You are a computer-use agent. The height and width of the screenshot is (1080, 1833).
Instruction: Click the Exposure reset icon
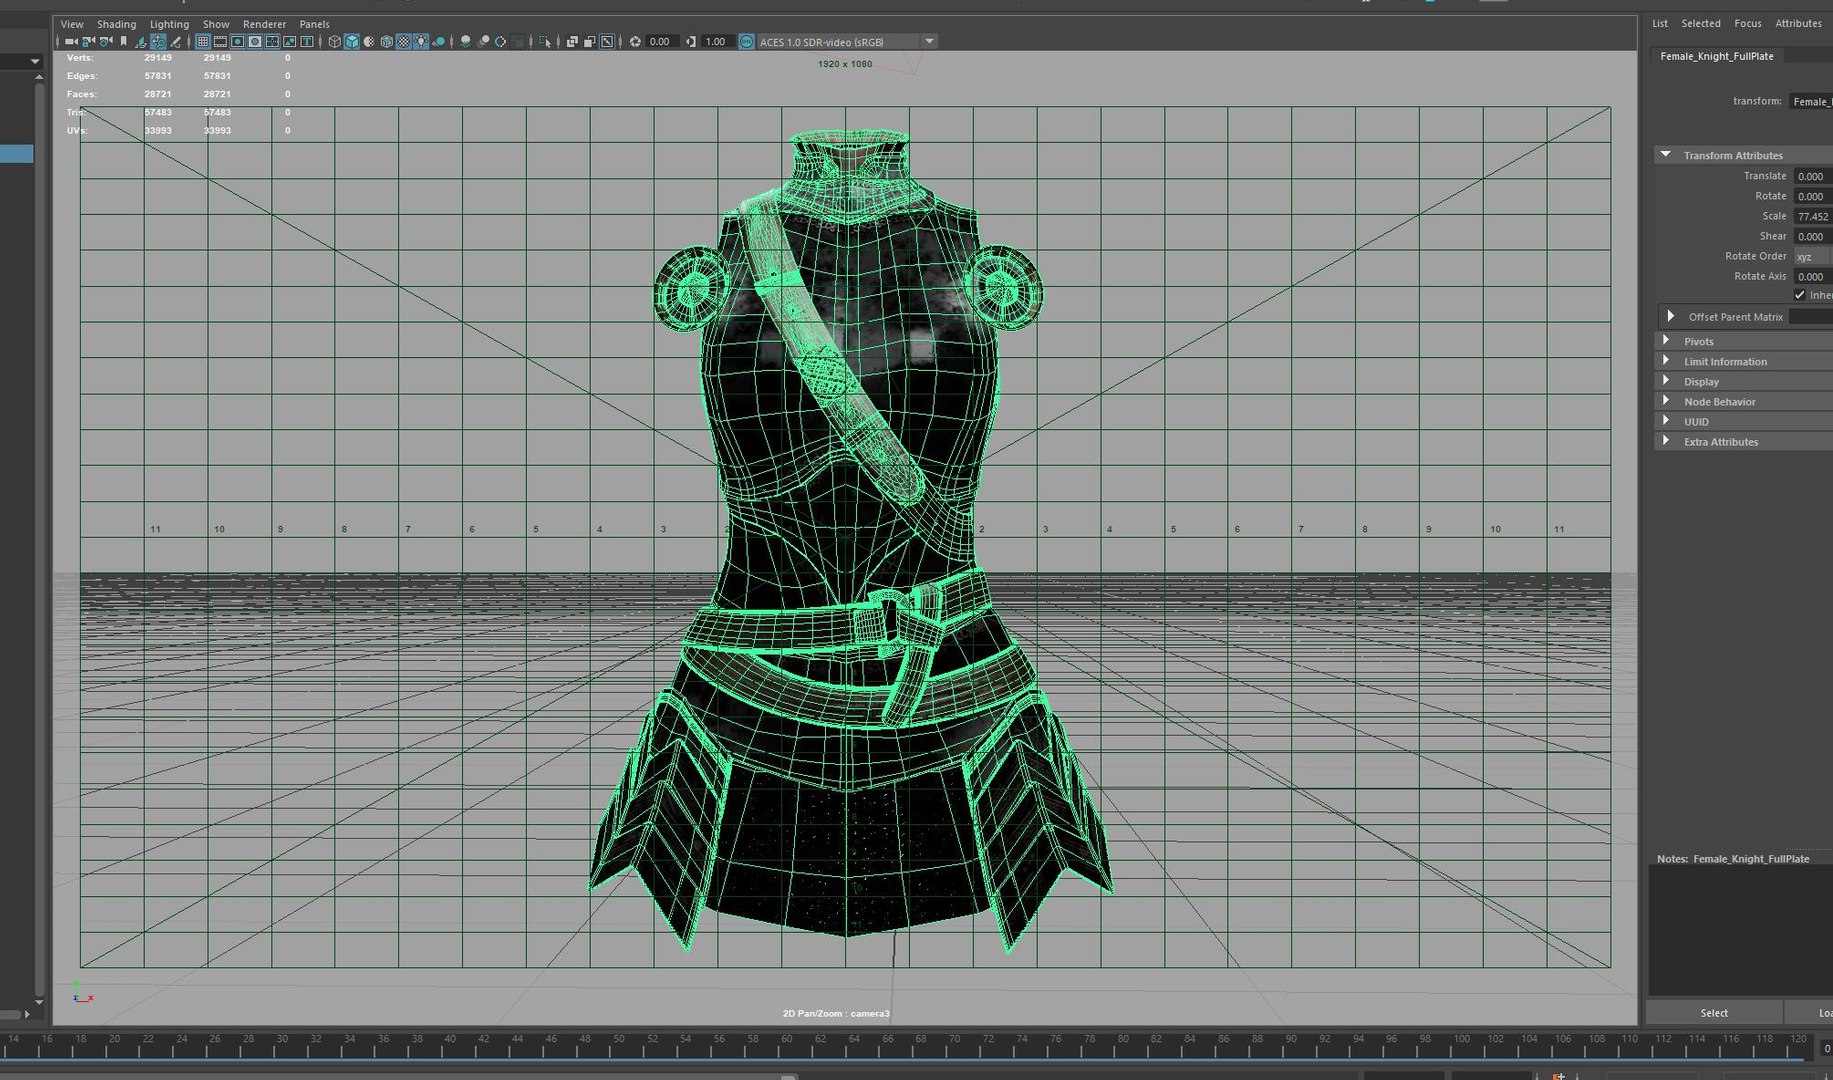[x=635, y=41]
